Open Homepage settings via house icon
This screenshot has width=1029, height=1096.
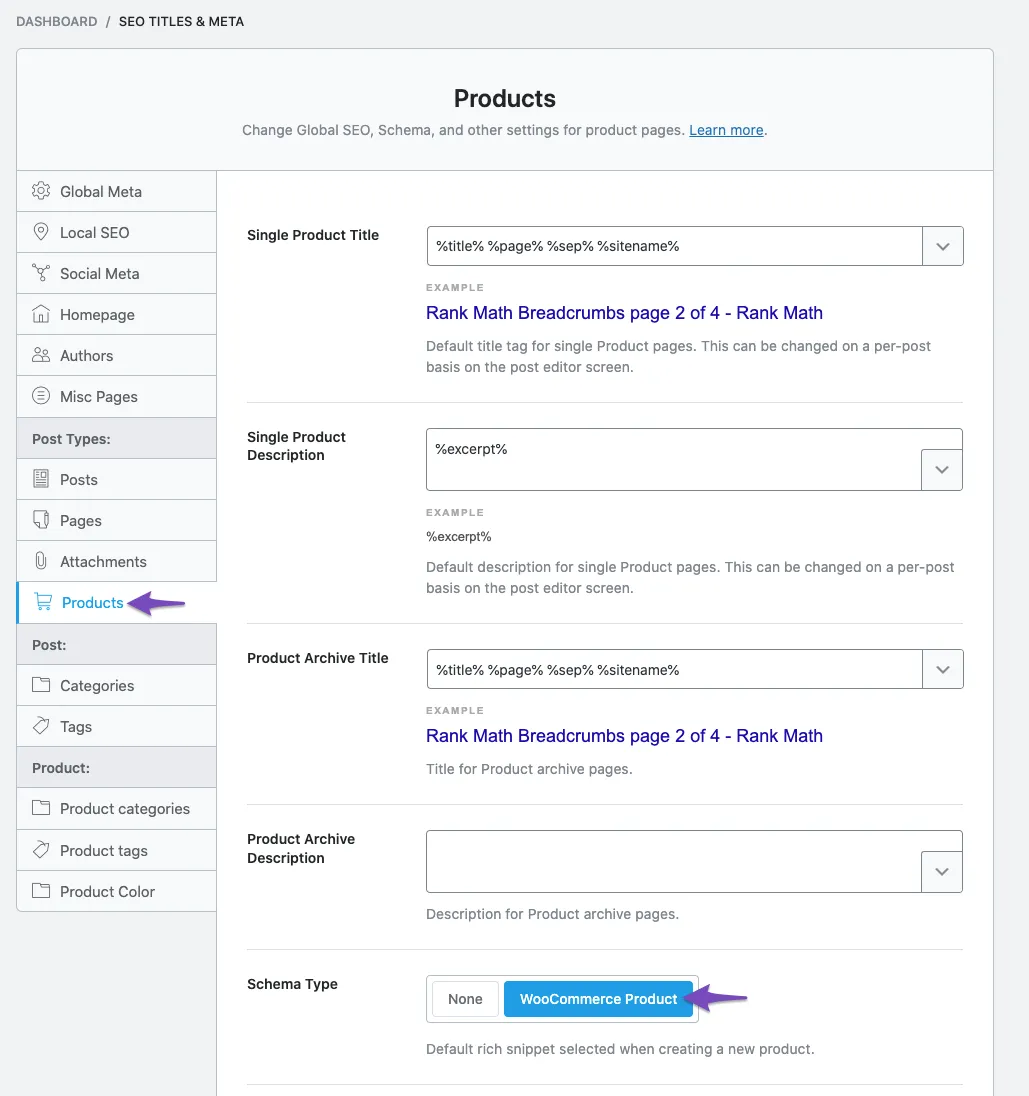tap(40, 314)
